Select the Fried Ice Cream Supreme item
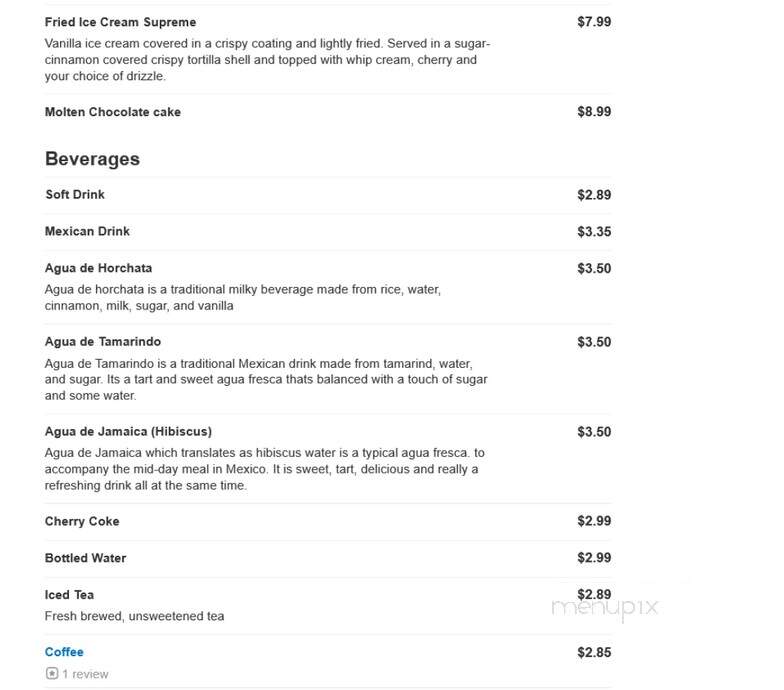The width and height of the screenshot is (784, 690). [120, 22]
